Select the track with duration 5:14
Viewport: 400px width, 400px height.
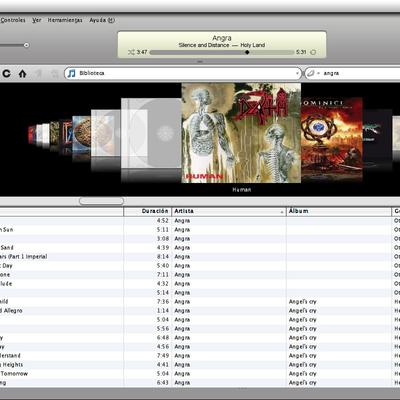[x=200, y=293]
